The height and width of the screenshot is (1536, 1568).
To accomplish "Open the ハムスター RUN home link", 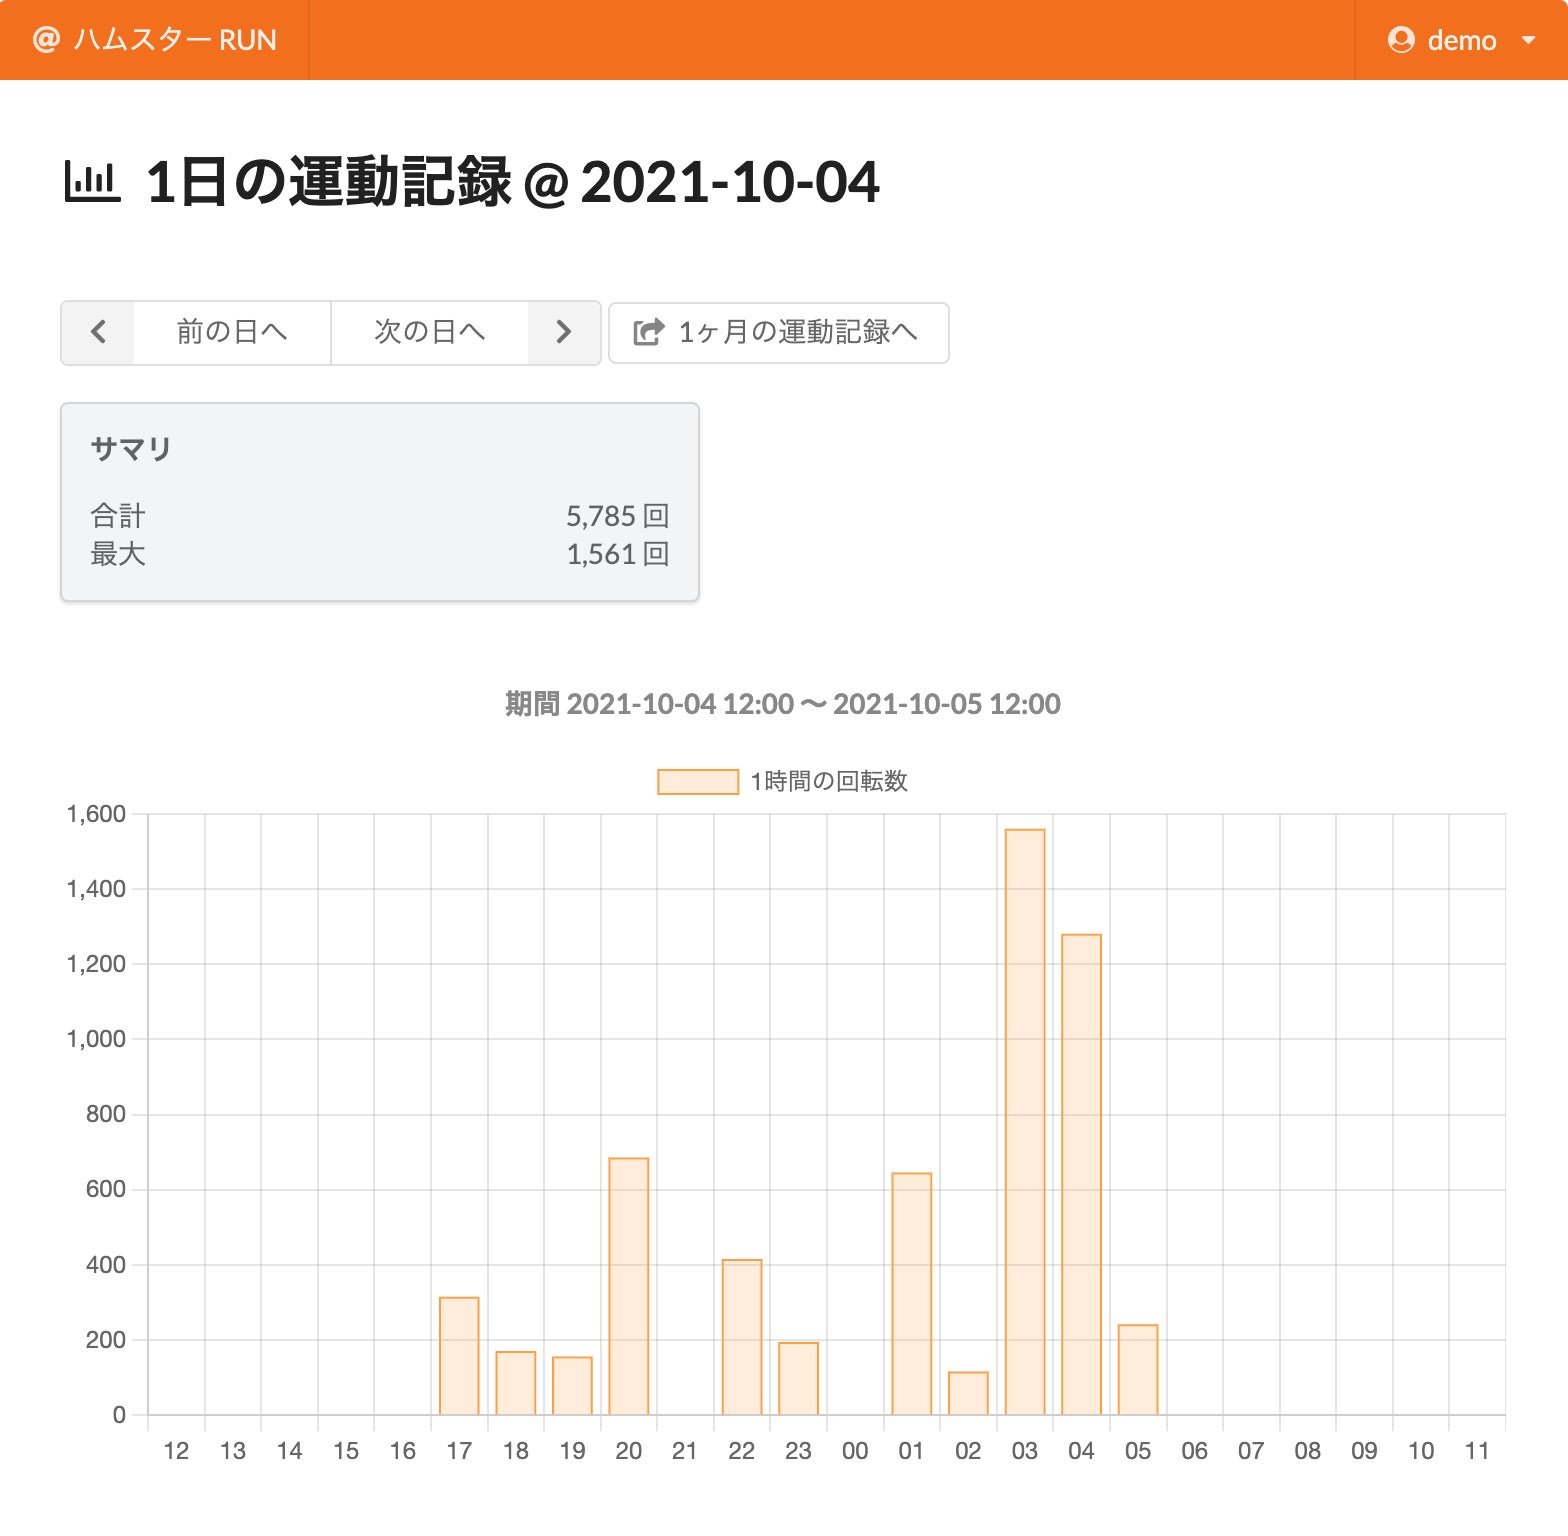I will [174, 40].
